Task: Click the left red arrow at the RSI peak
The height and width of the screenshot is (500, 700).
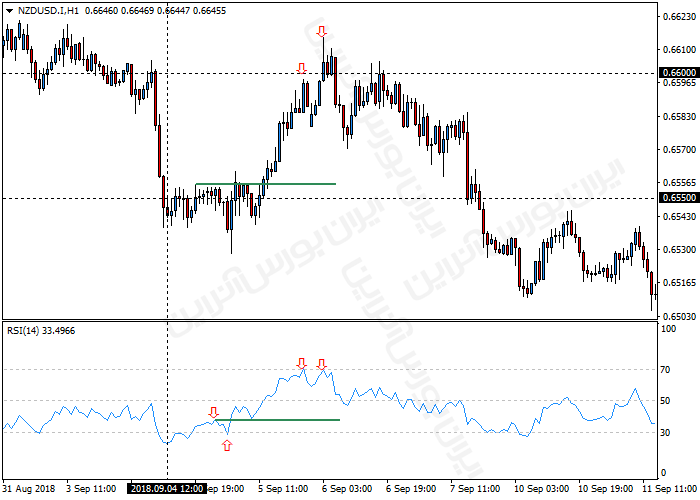Action: coord(301,362)
